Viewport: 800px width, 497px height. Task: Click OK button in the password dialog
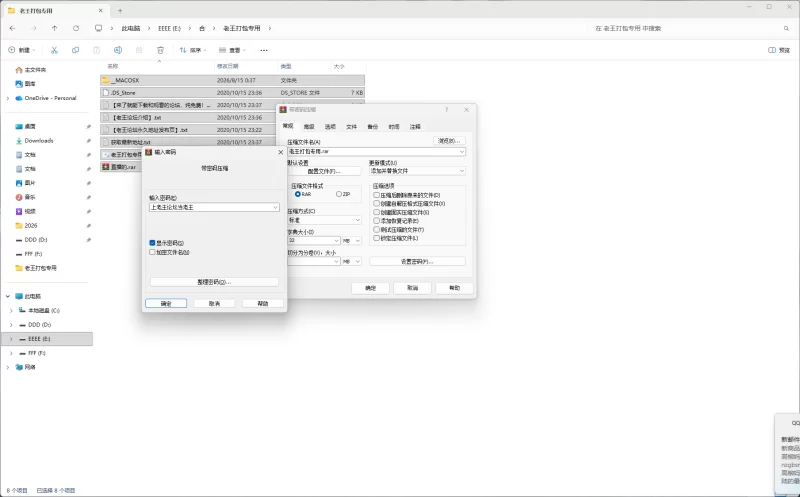click(166, 303)
